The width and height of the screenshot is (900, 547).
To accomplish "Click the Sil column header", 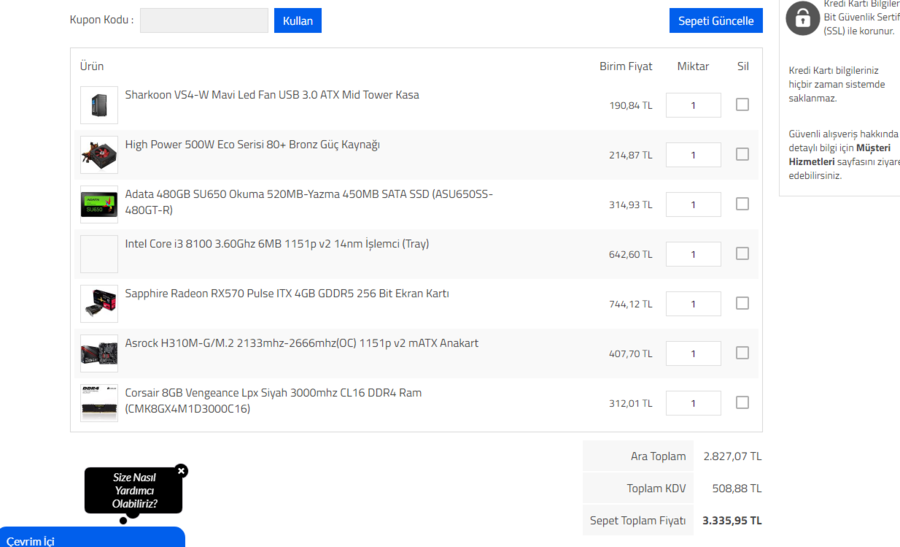I will [x=743, y=67].
